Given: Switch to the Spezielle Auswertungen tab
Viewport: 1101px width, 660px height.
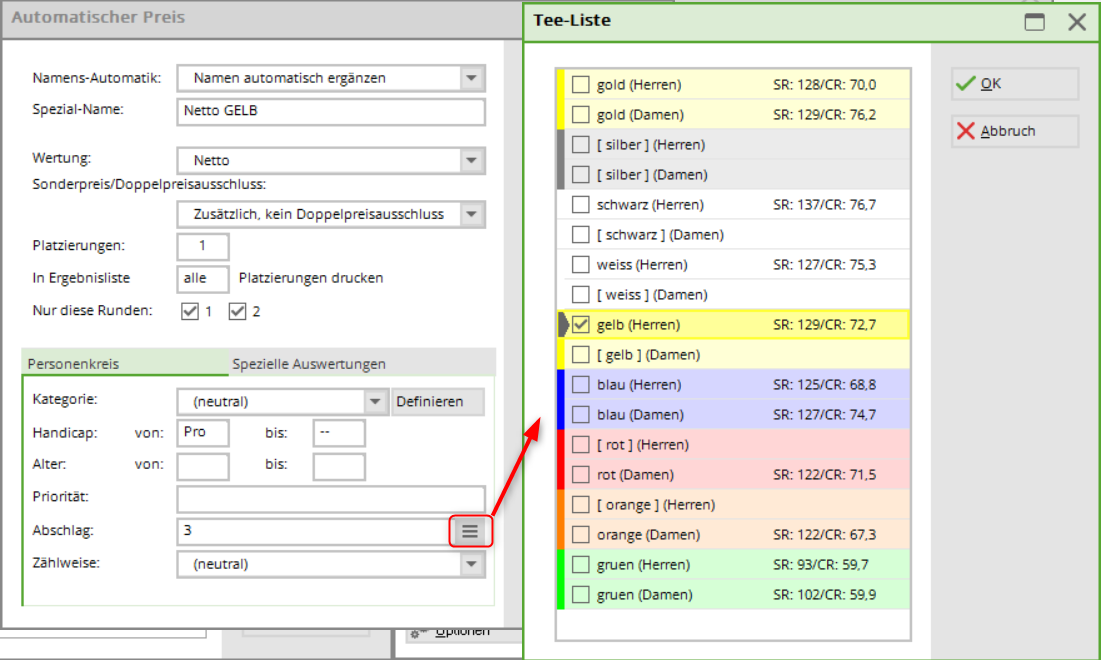Looking at the screenshot, I should 309,364.
